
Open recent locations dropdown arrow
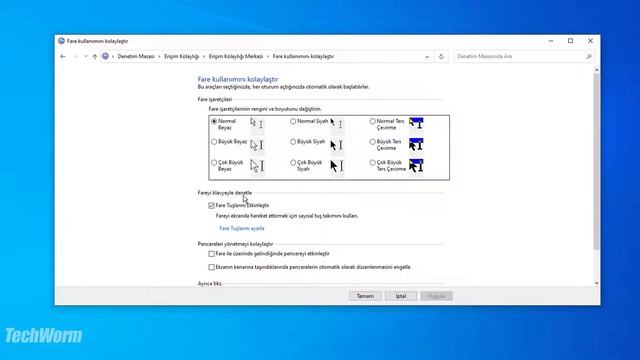coord(86,56)
